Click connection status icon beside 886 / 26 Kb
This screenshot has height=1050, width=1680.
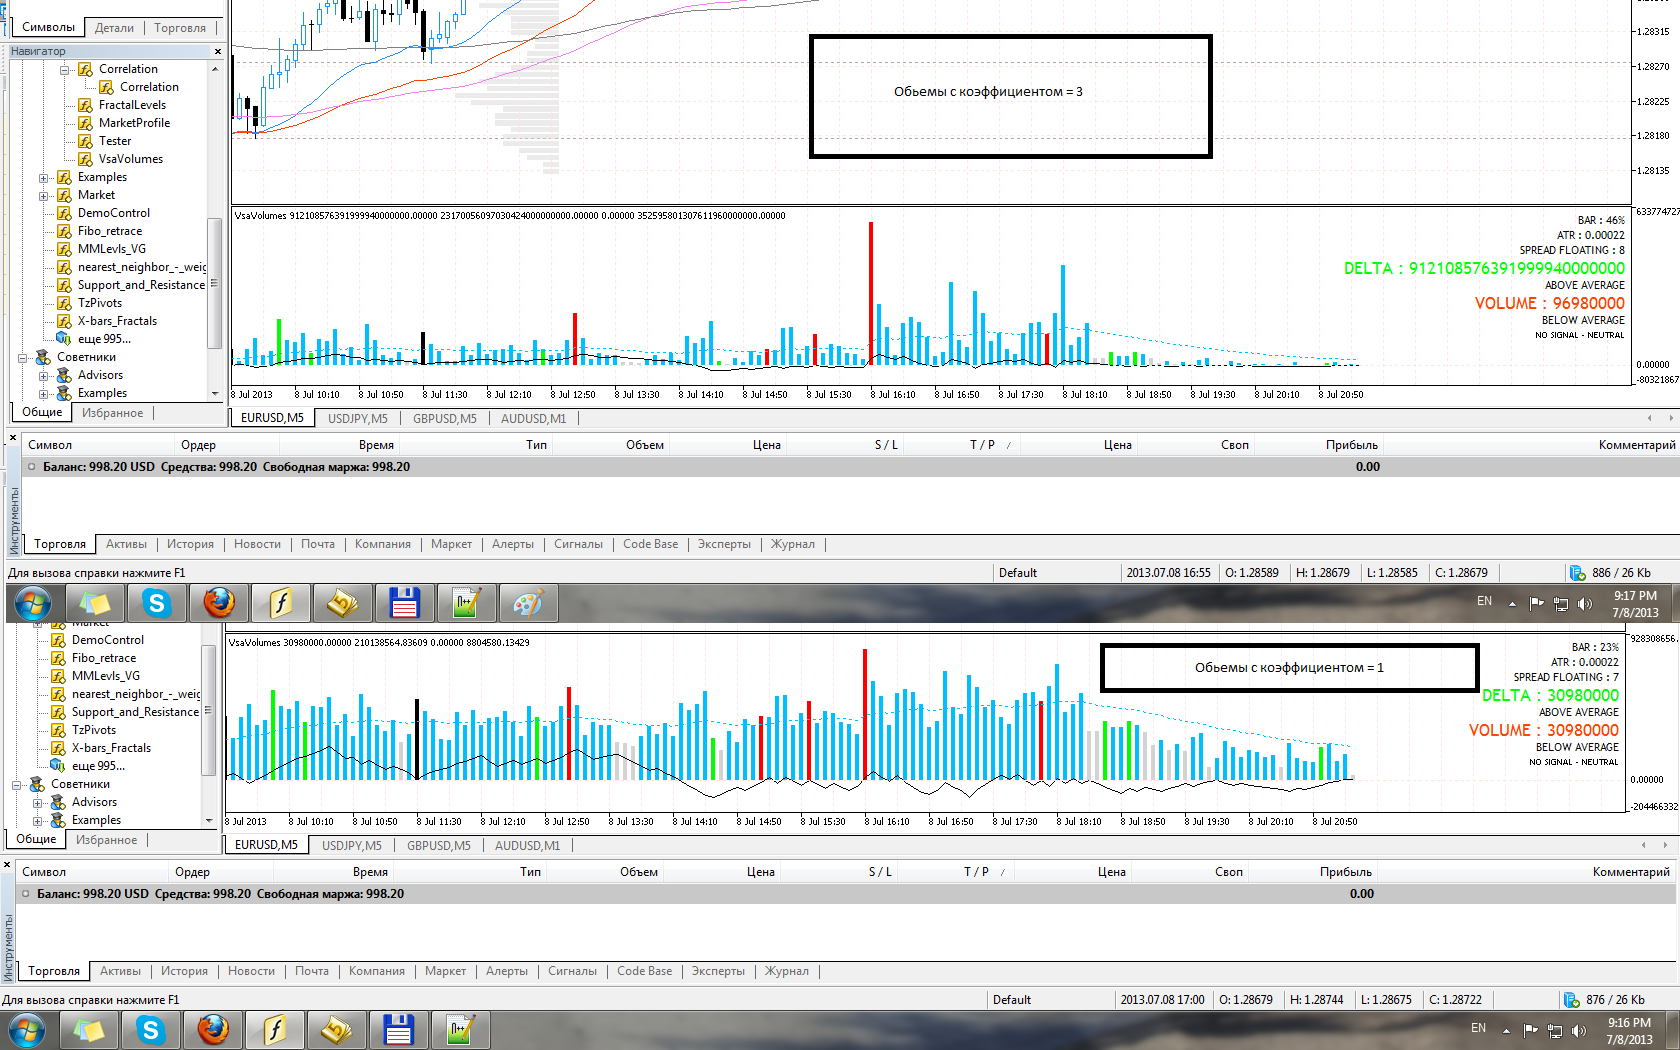1577,573
